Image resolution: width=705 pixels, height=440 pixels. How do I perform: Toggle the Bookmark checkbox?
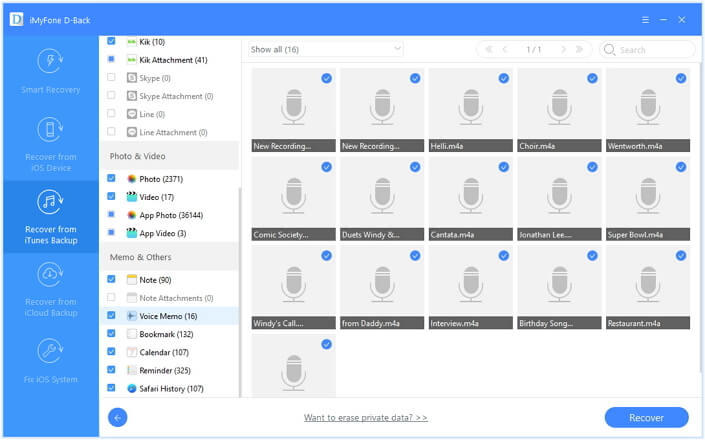tap(112, 333)
